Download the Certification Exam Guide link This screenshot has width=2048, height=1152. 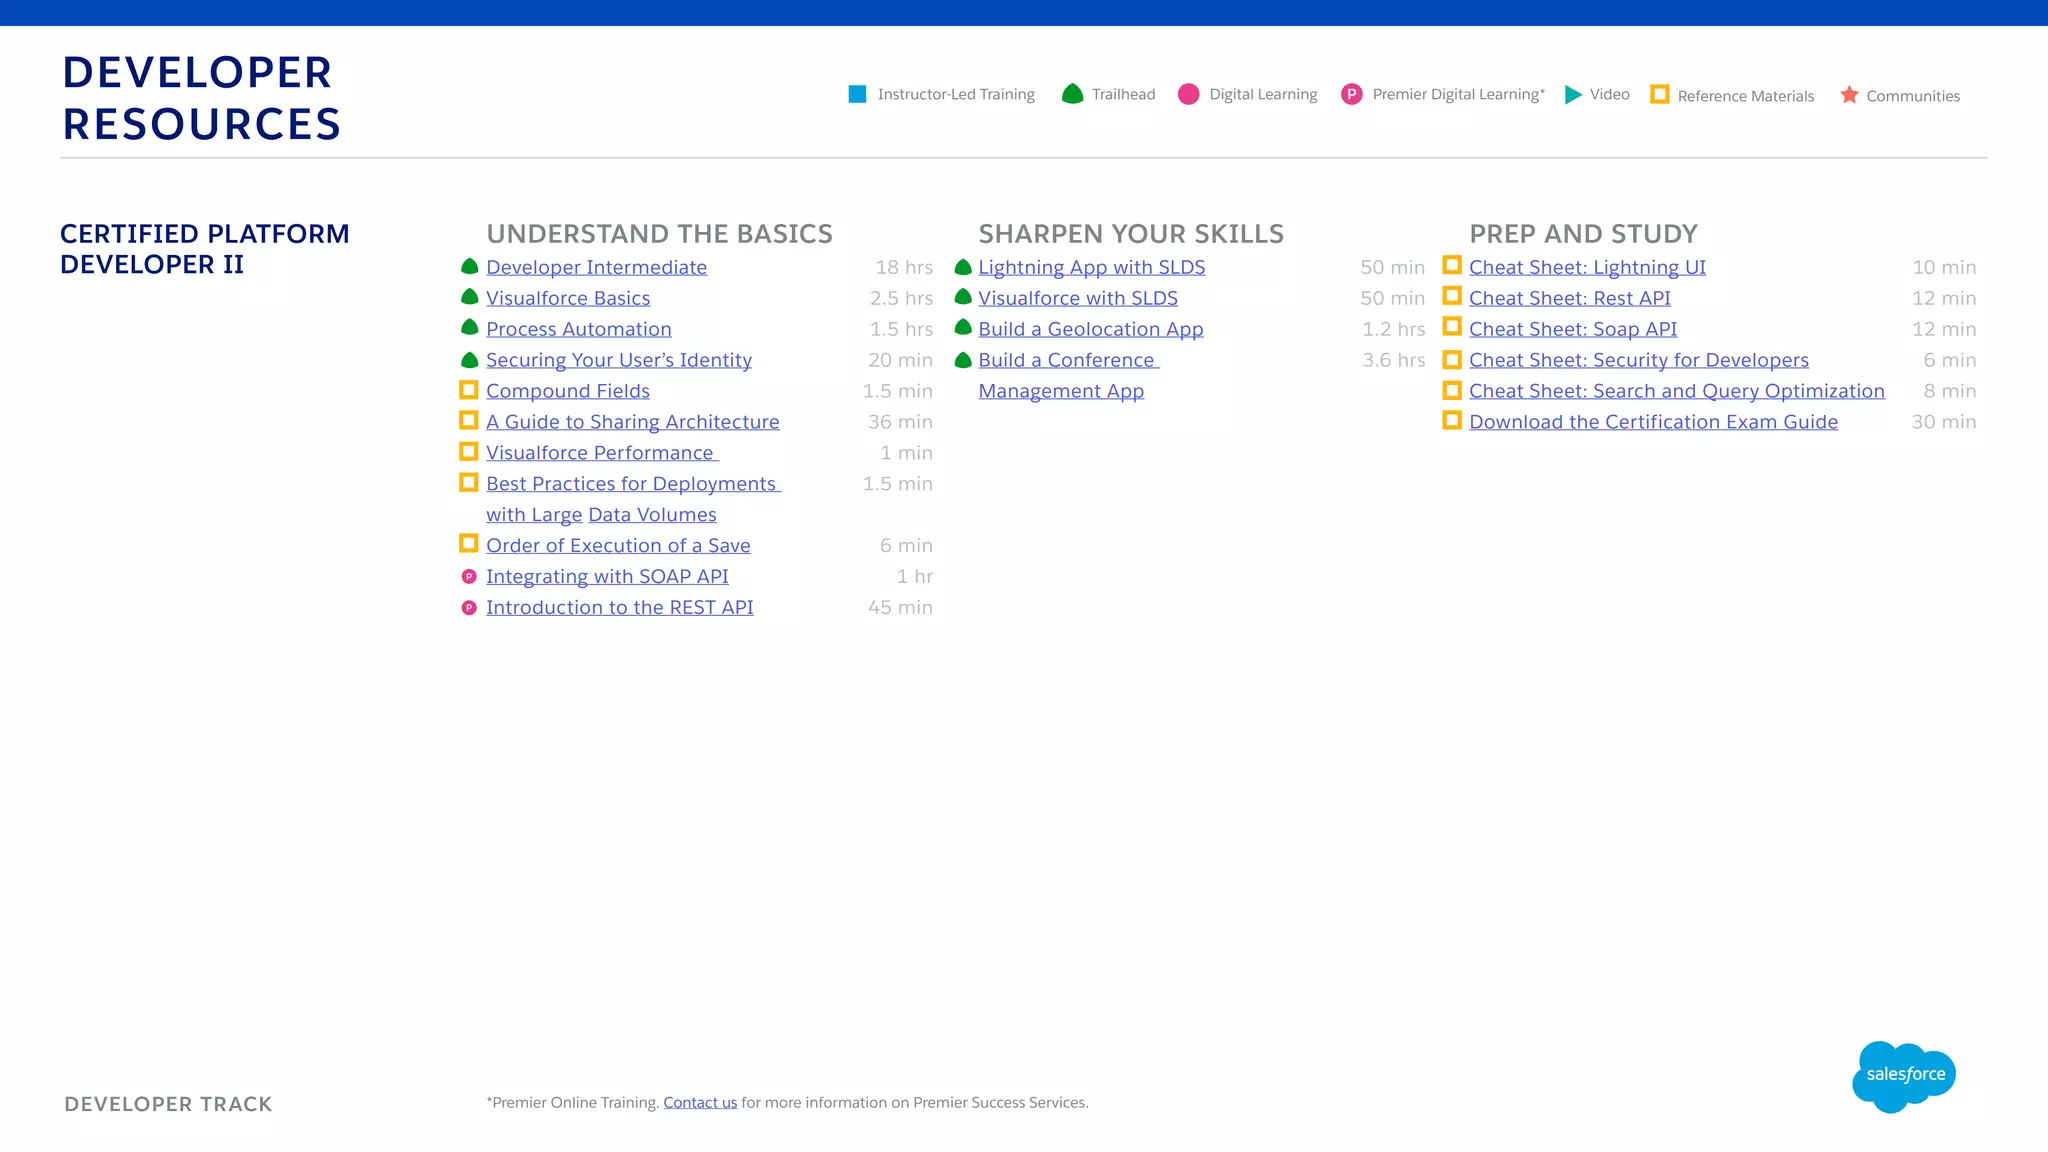tap(1653, 422)
